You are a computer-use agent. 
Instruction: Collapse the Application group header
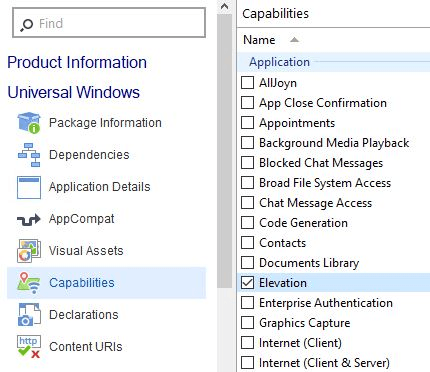334,62
